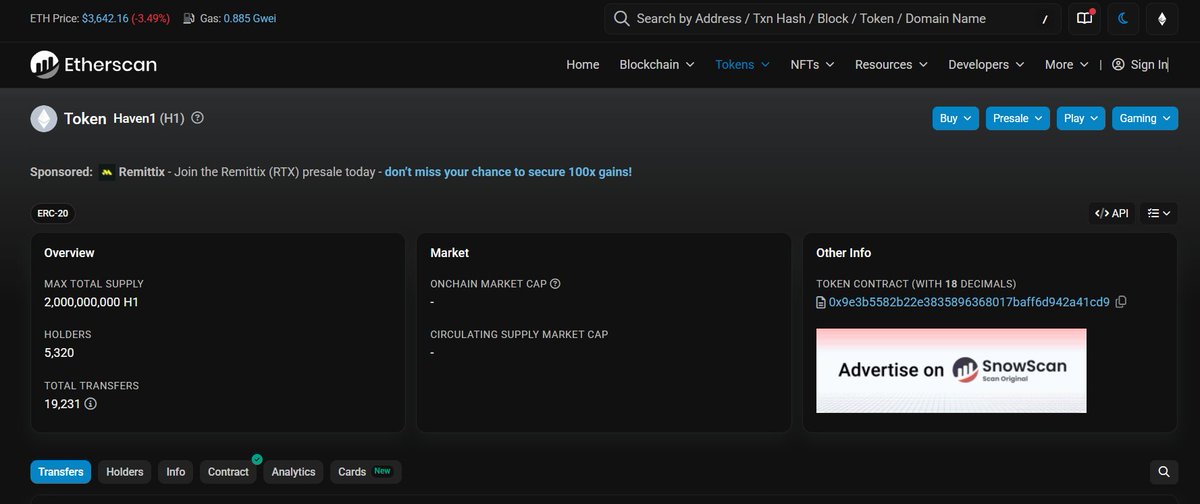Image resolution: width=1200 pixels, height=504 pixels.
Task: Click the question mark next to Haven1 (H1)
Action: pyautogui.click(x=197, y=118)
